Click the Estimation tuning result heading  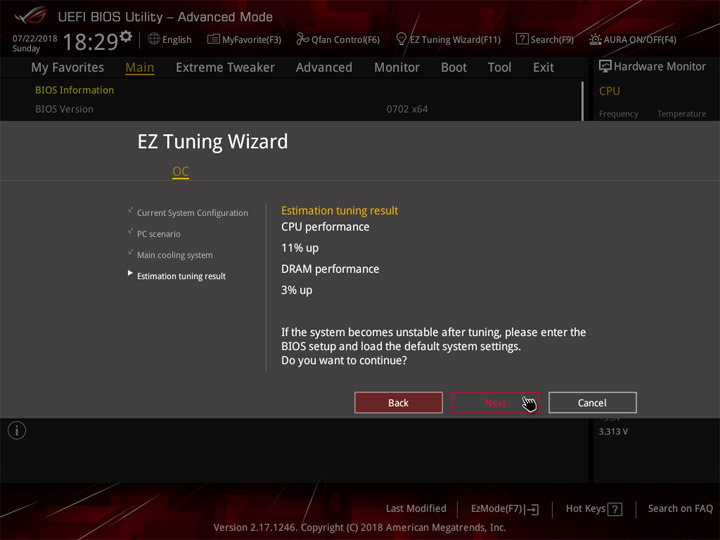[x=339, y=211]
